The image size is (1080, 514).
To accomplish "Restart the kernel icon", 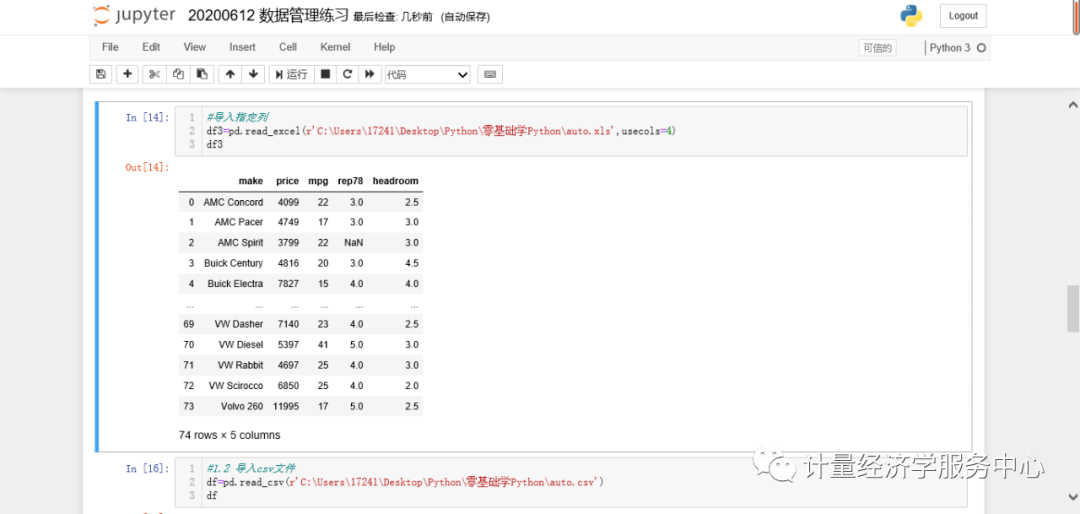I will [348, 74].
